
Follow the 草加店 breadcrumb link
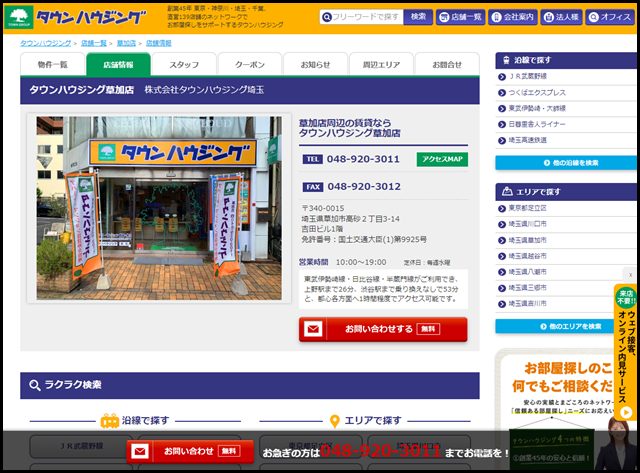tap(126, 43)
